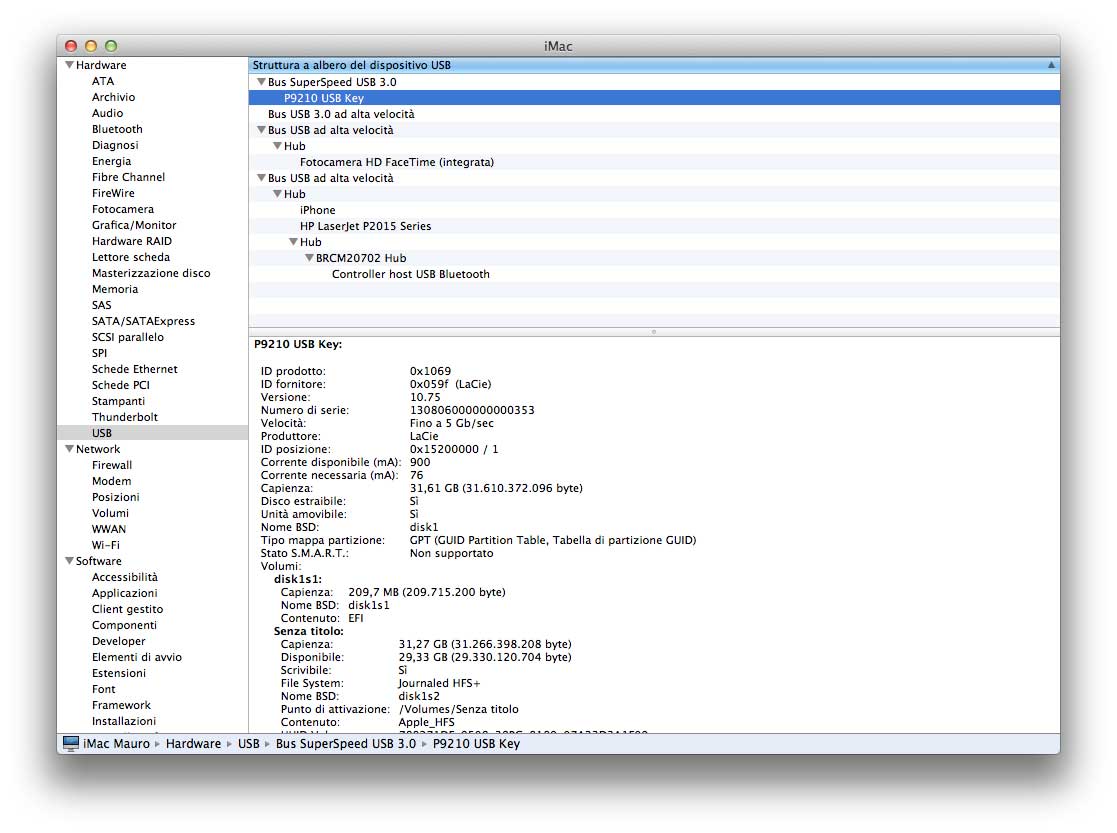Select Thunderbolt in the Hardware list
Screen dimensions: 1117x833
[x=125, y=417]
